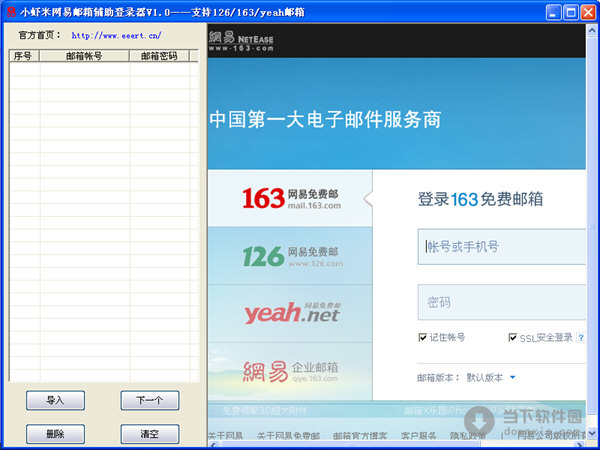Click the 序号 column header

coord(24,56)
